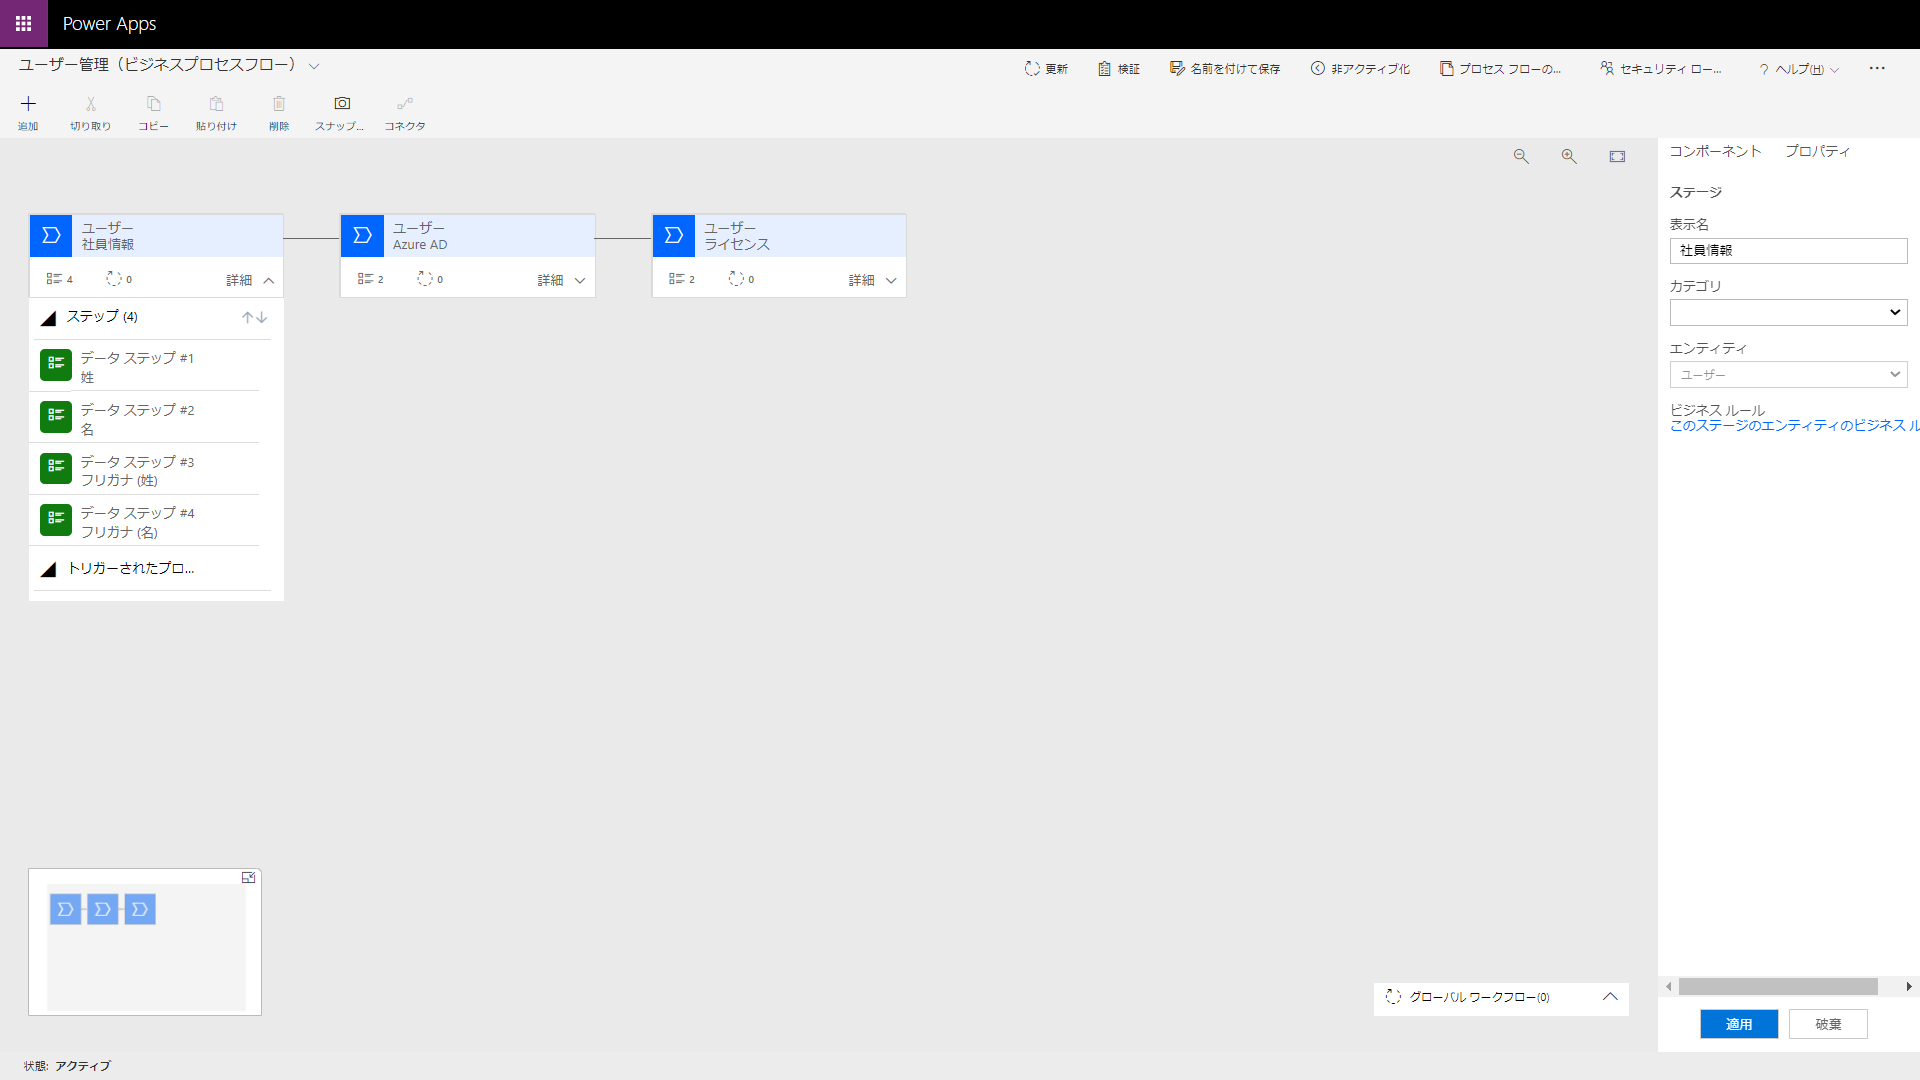Click the 表示名 input field
1920x1080 pixels.
point(1788,251)
